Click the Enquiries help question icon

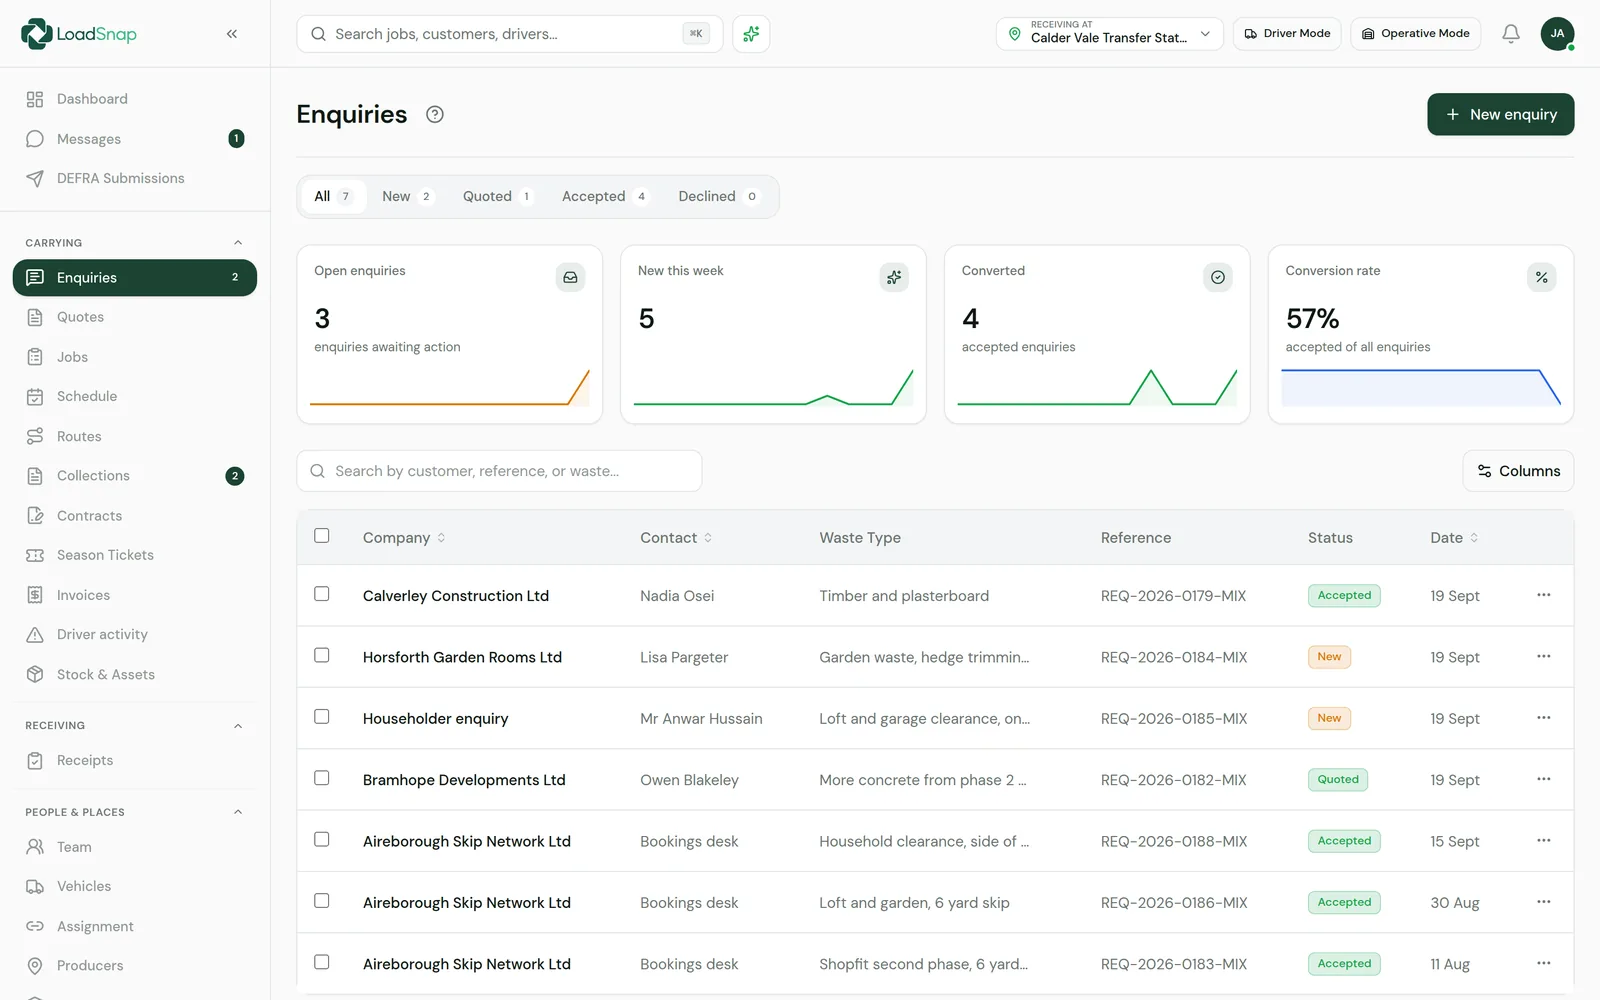[x=435, y=114]
